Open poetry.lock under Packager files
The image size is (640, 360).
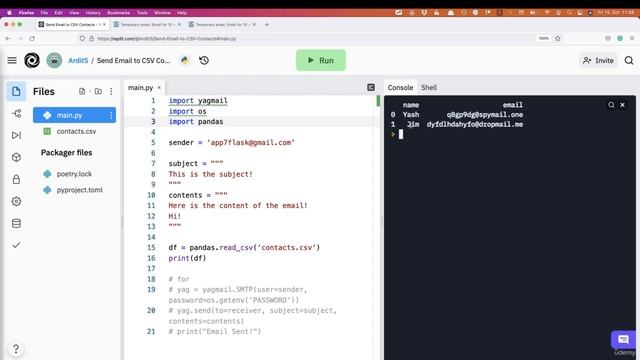tap(74, 174)
